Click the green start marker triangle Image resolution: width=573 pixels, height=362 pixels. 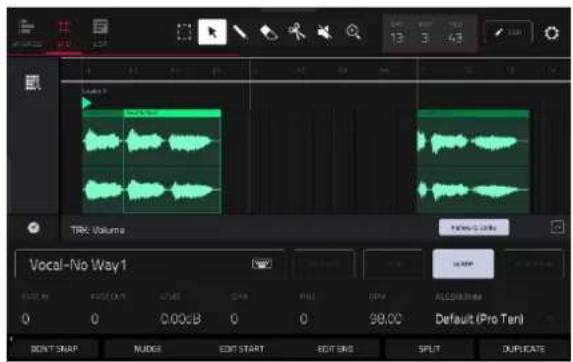point(86,103)
